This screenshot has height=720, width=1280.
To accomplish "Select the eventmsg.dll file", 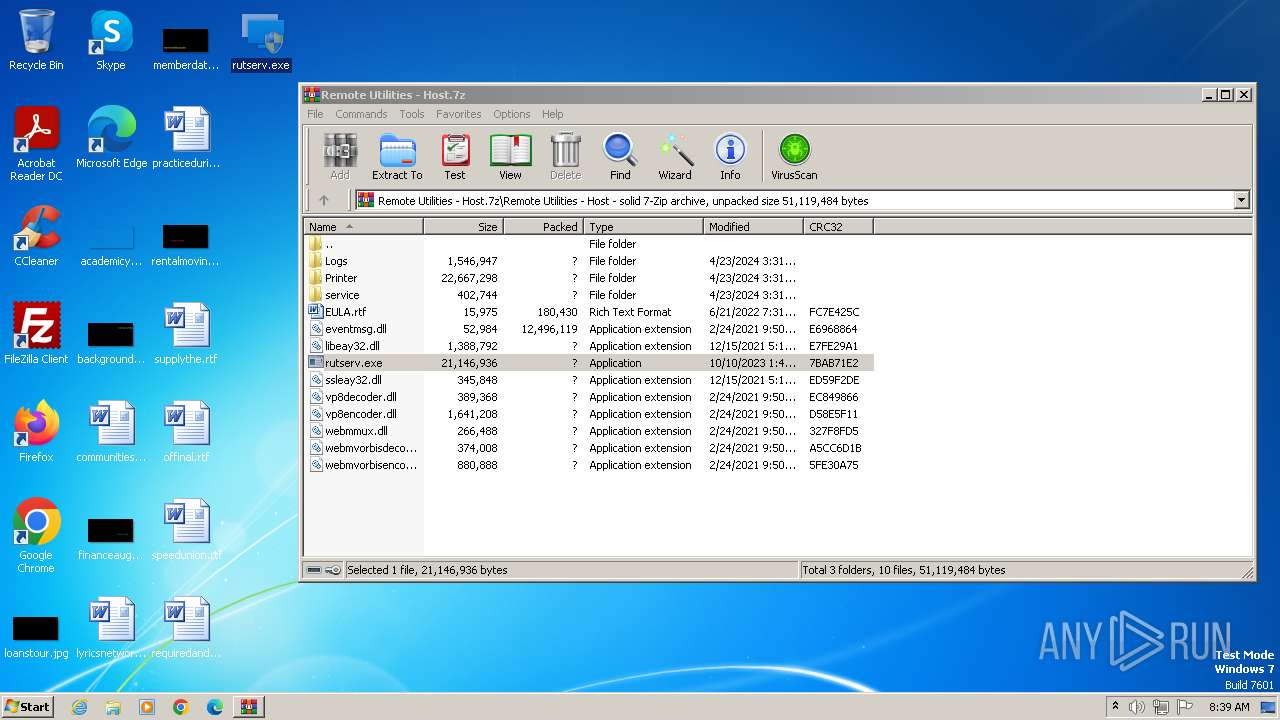I will click(x=589, y=329).
